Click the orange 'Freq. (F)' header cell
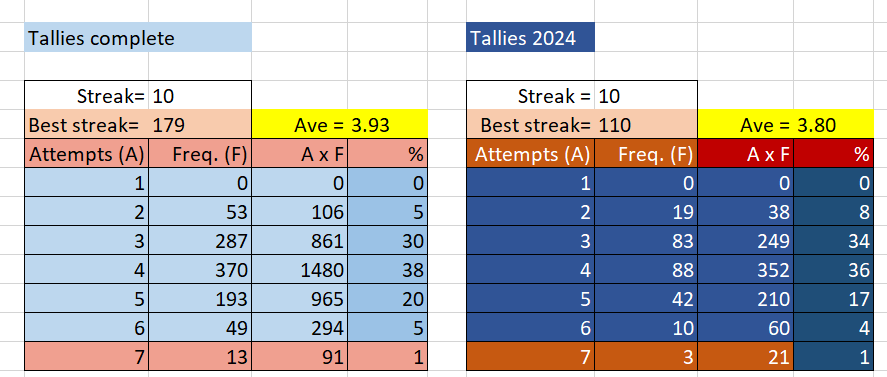This screenshot has height=377, width=887. [645, 153]
